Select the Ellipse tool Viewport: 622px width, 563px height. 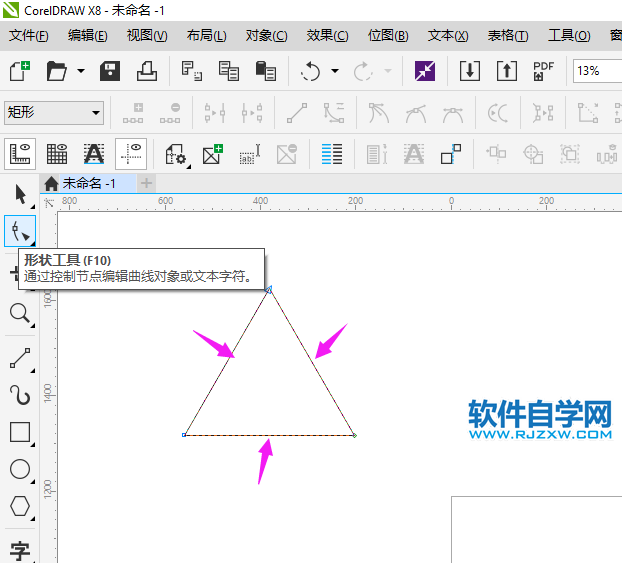[19, 469]
